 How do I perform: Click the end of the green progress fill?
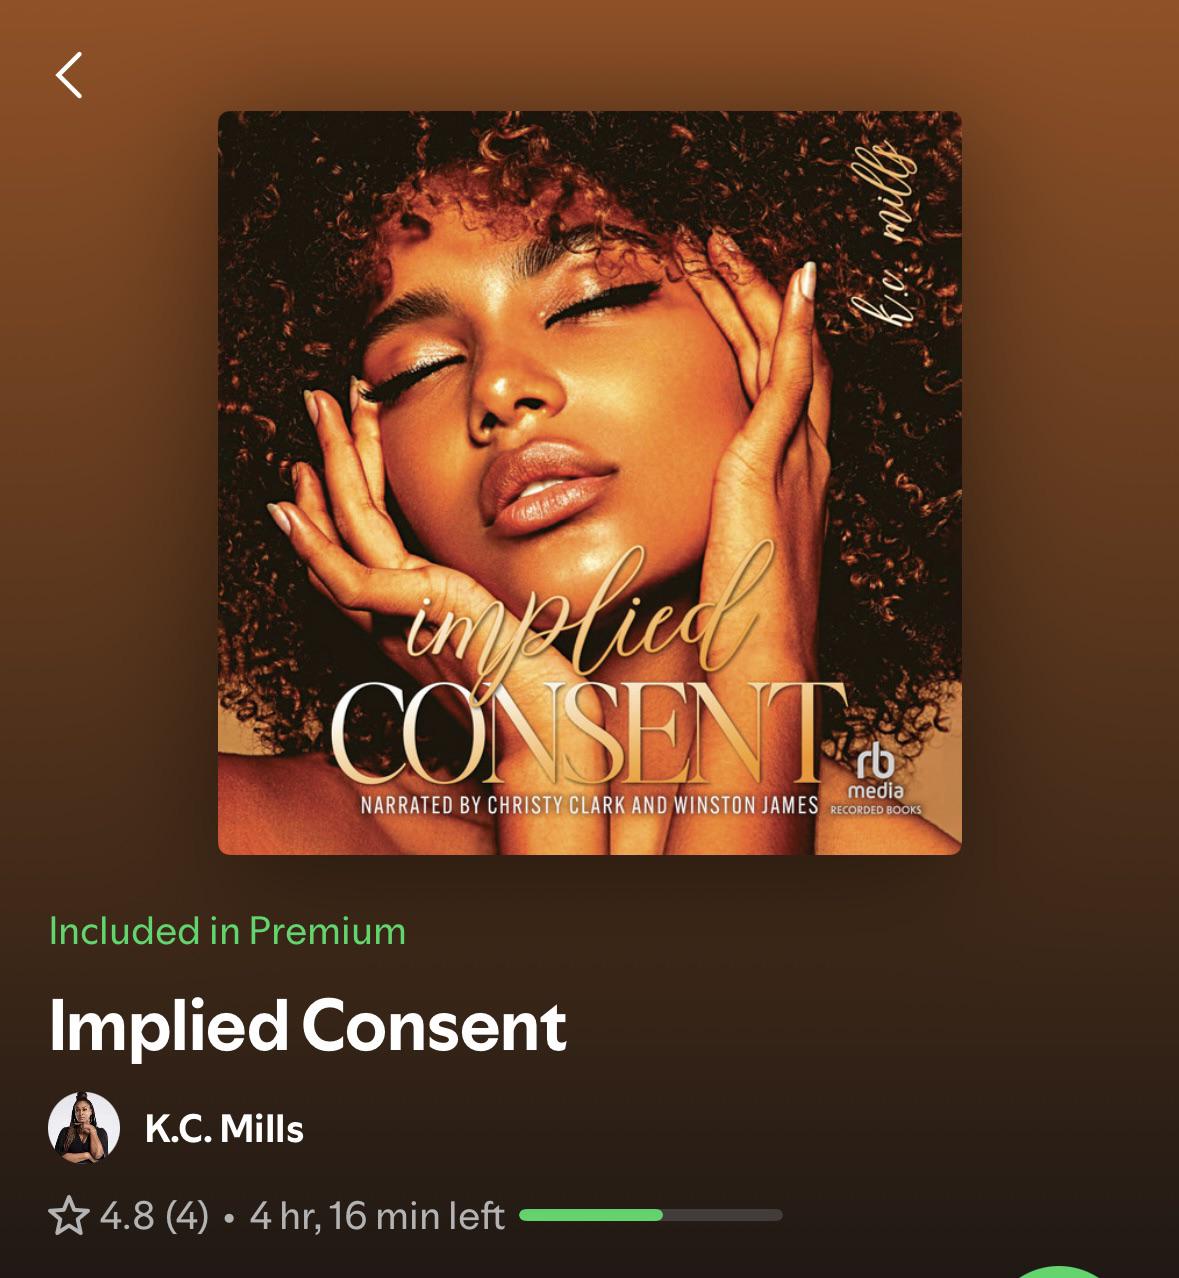click(660, 1215)
